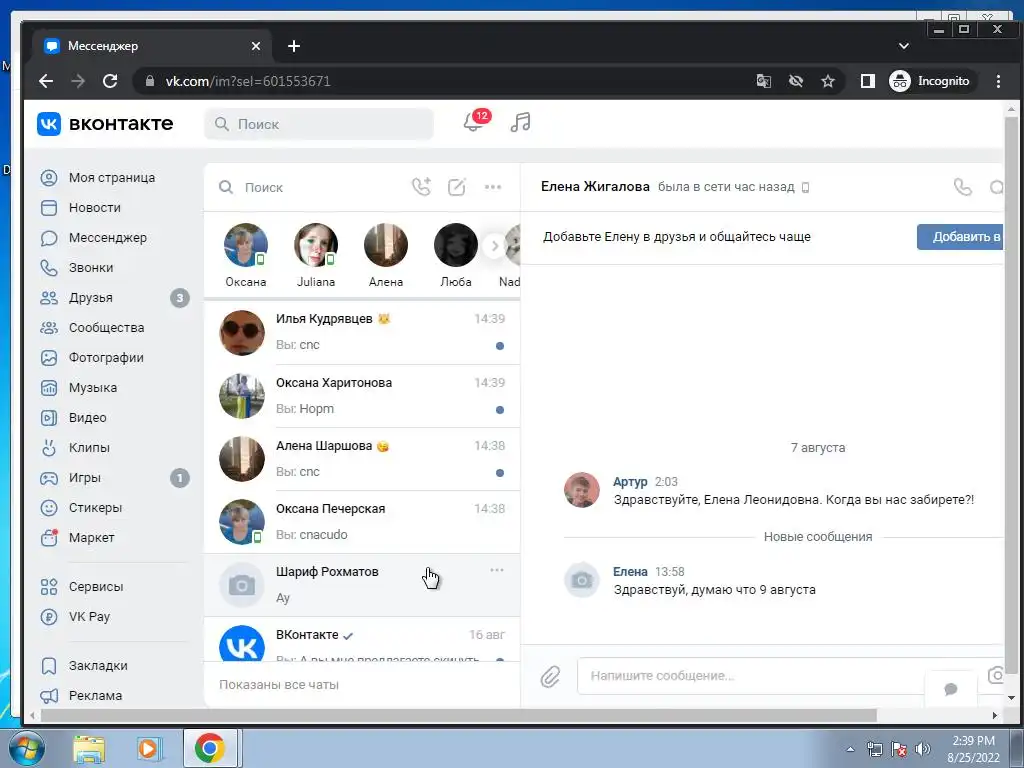Toggle Chrome side panel icon
This screenshot has height=768, width=1024.
[x=867, y=81]
